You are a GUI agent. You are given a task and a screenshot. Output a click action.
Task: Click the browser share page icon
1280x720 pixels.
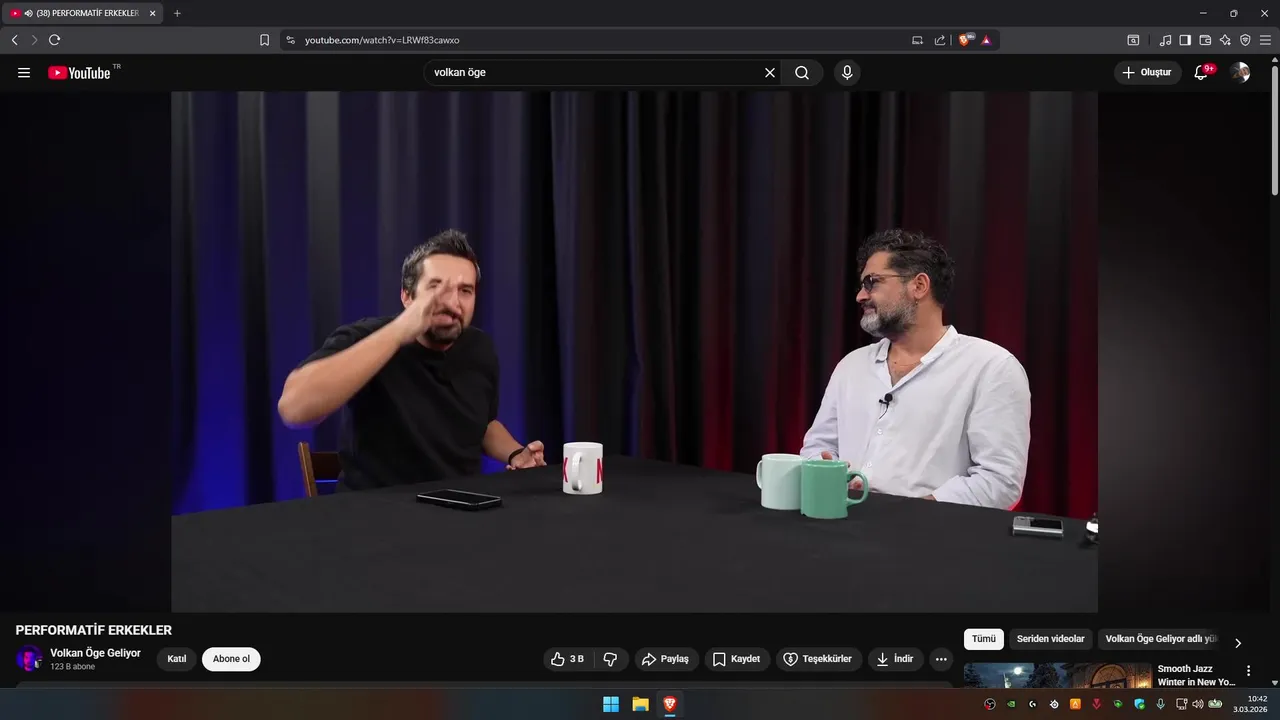point(940,40)
